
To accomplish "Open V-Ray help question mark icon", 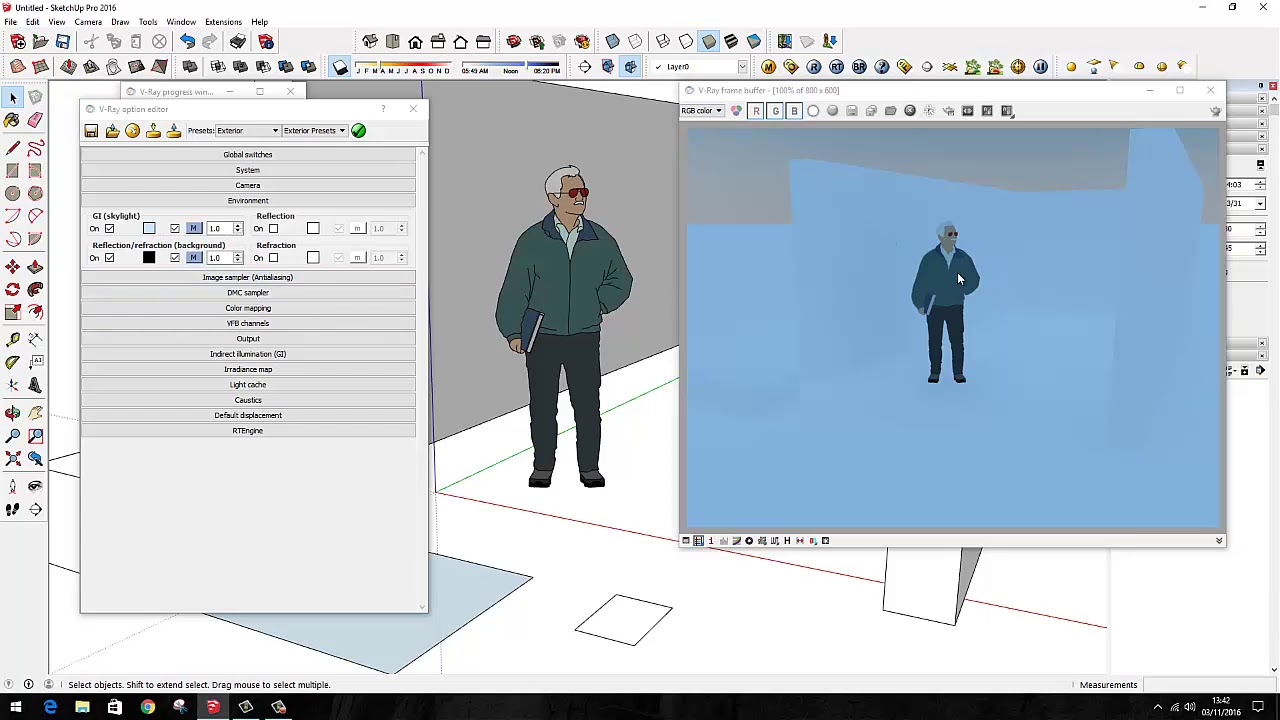I will pyautogui.click(x=882, y=67).
